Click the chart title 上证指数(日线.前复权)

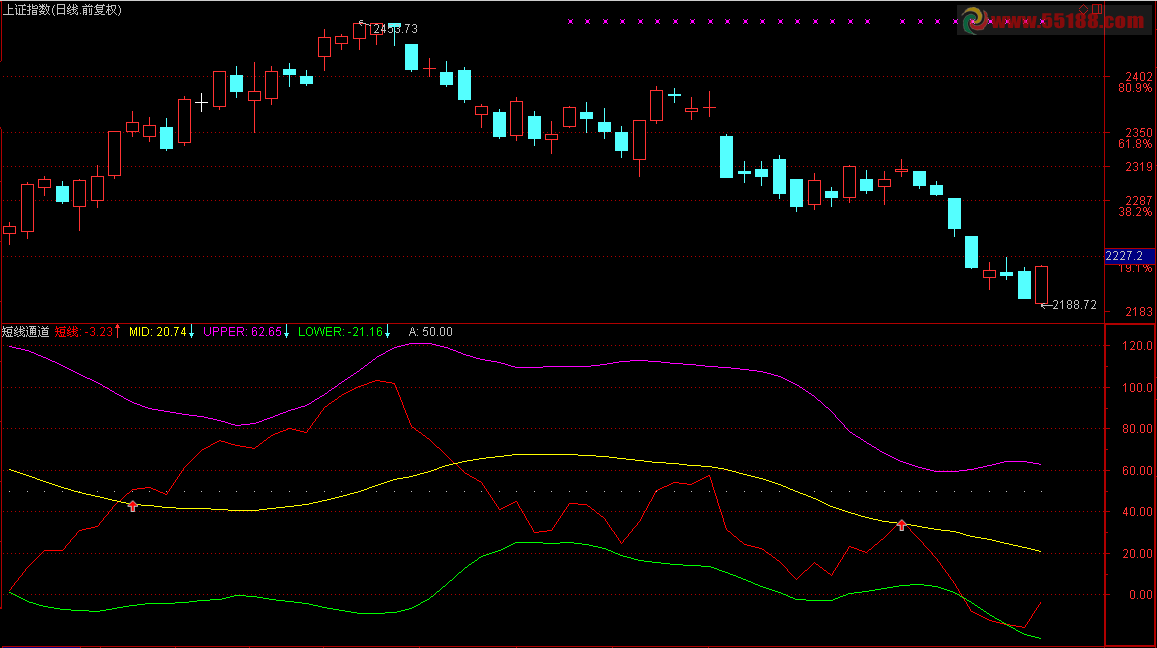(x=63, y=10)
